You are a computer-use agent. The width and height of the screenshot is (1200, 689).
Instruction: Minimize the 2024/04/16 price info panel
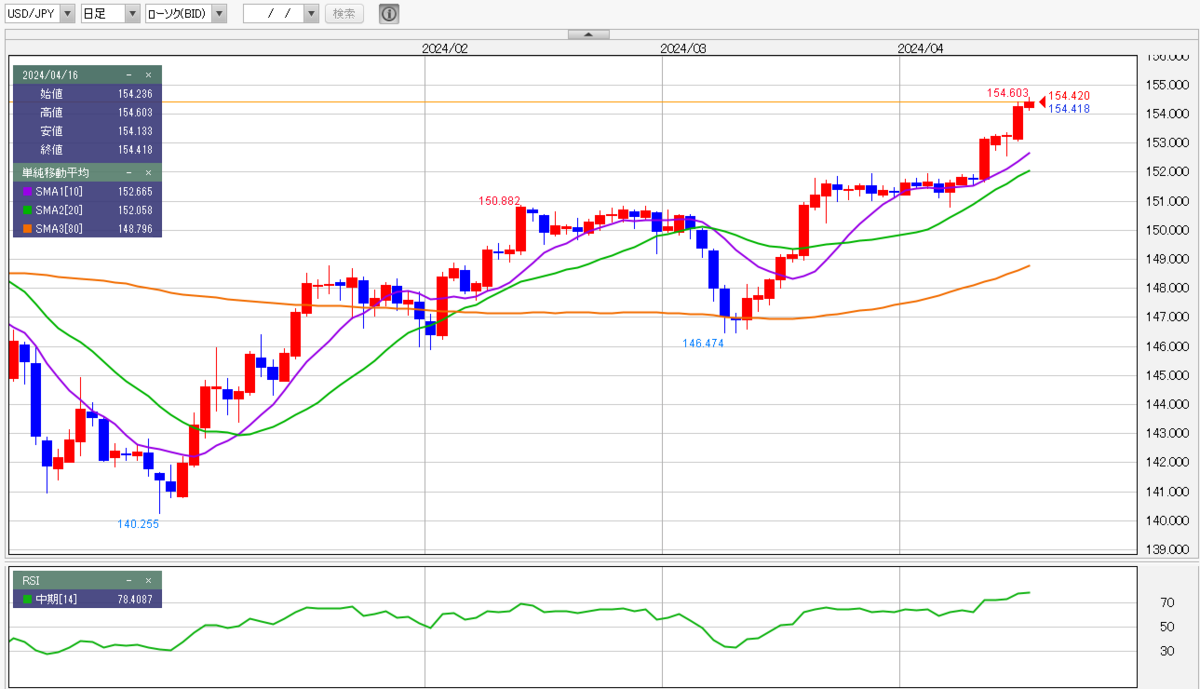click(x=130, y=75)
